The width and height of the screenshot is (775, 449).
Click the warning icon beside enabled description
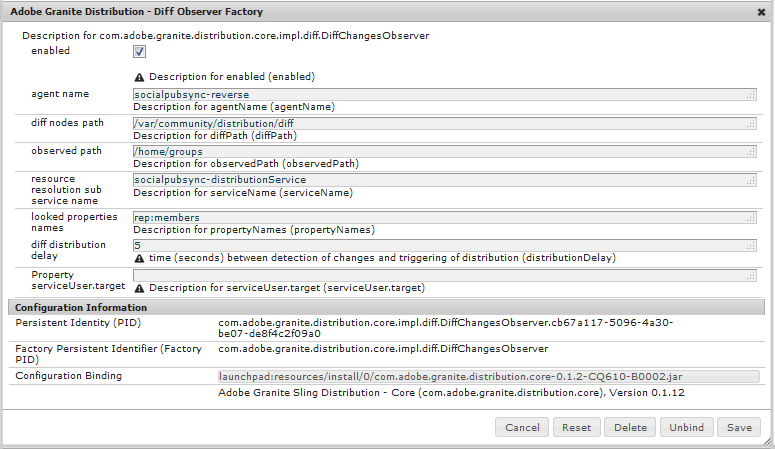pos(139,77)
